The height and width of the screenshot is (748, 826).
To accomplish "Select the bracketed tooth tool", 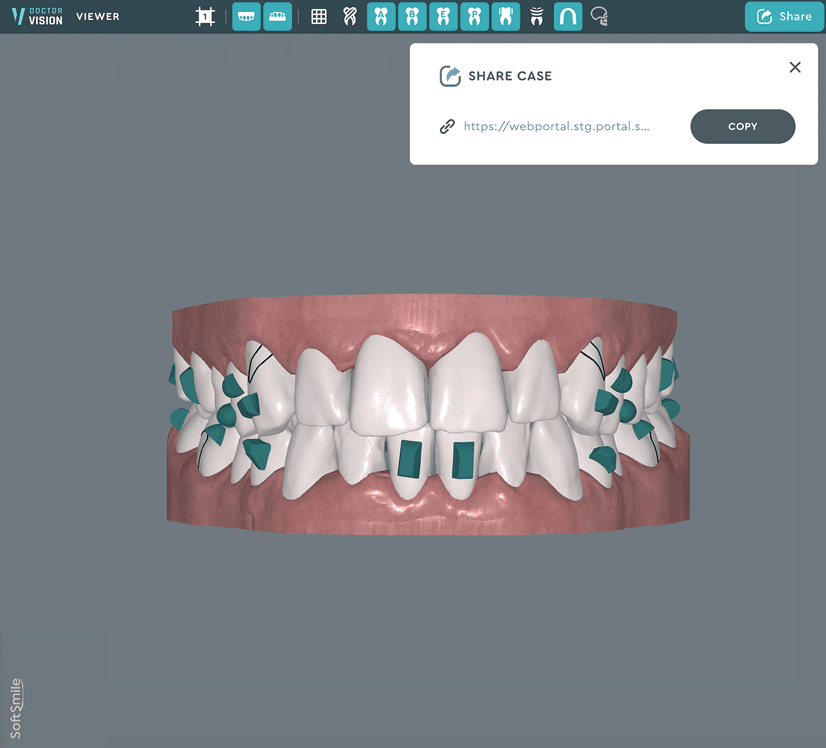I will [x=505, y=16].
